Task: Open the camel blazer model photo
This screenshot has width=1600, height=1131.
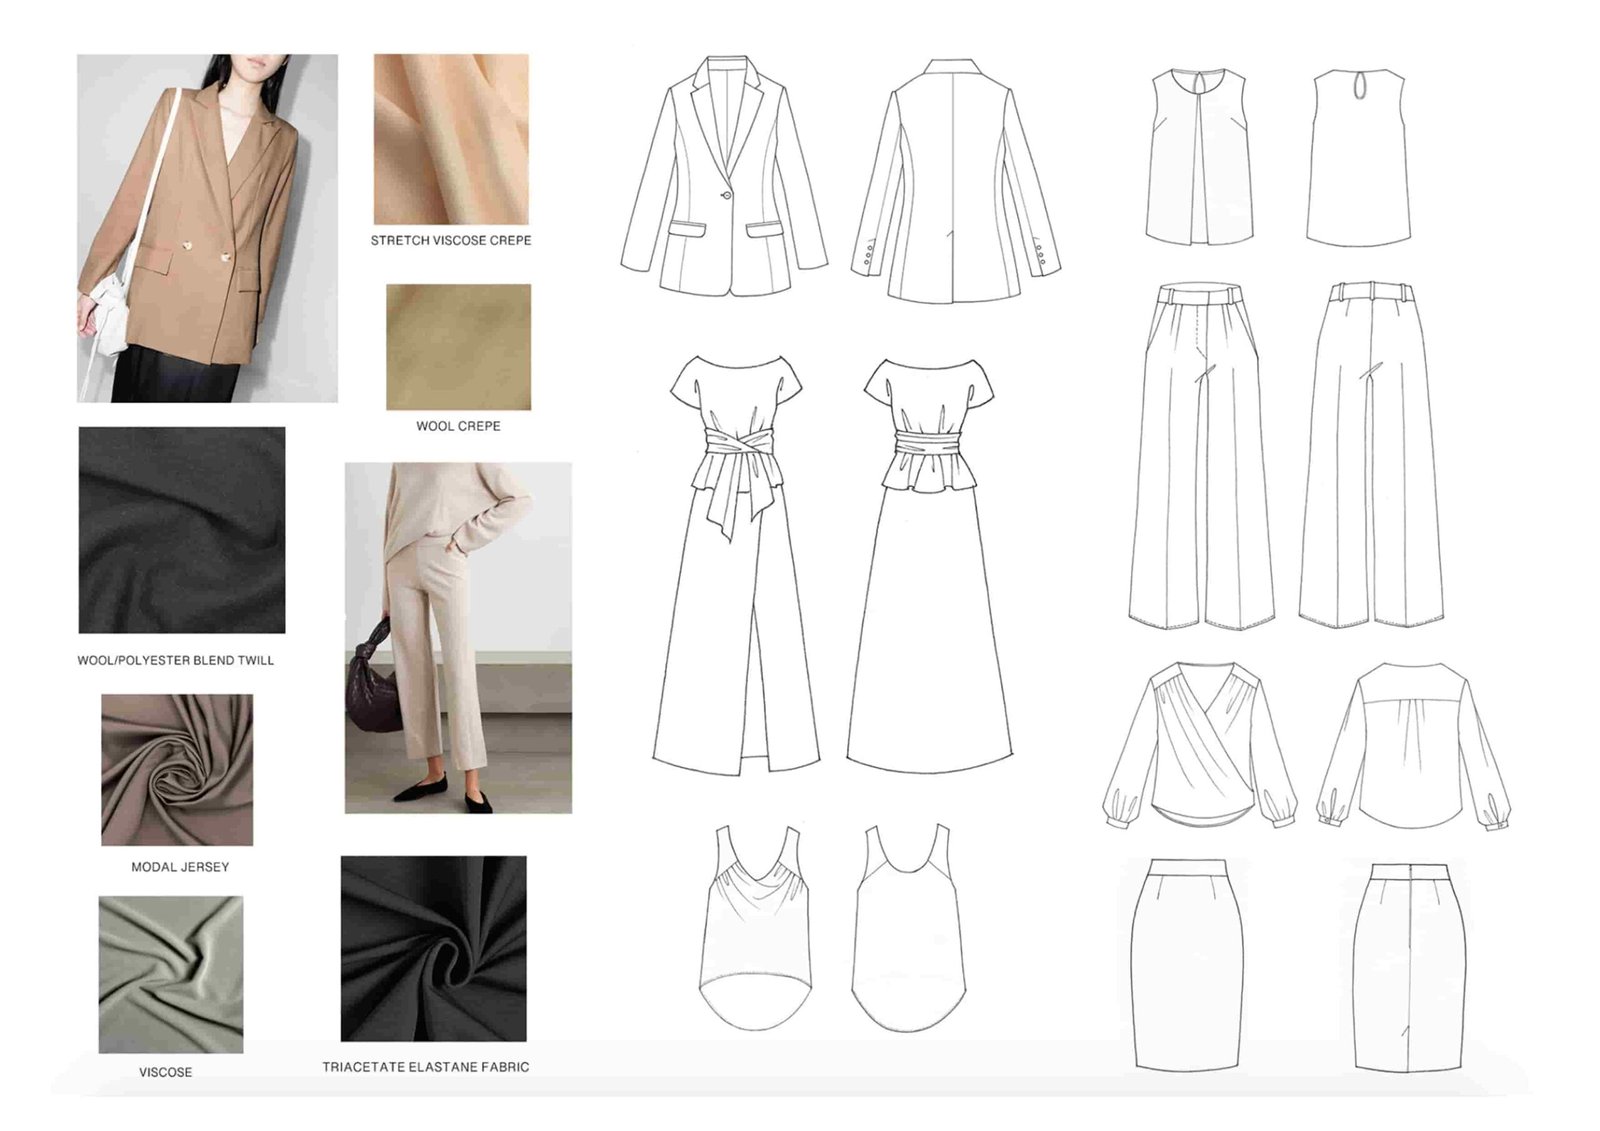Action: [207, 228]
